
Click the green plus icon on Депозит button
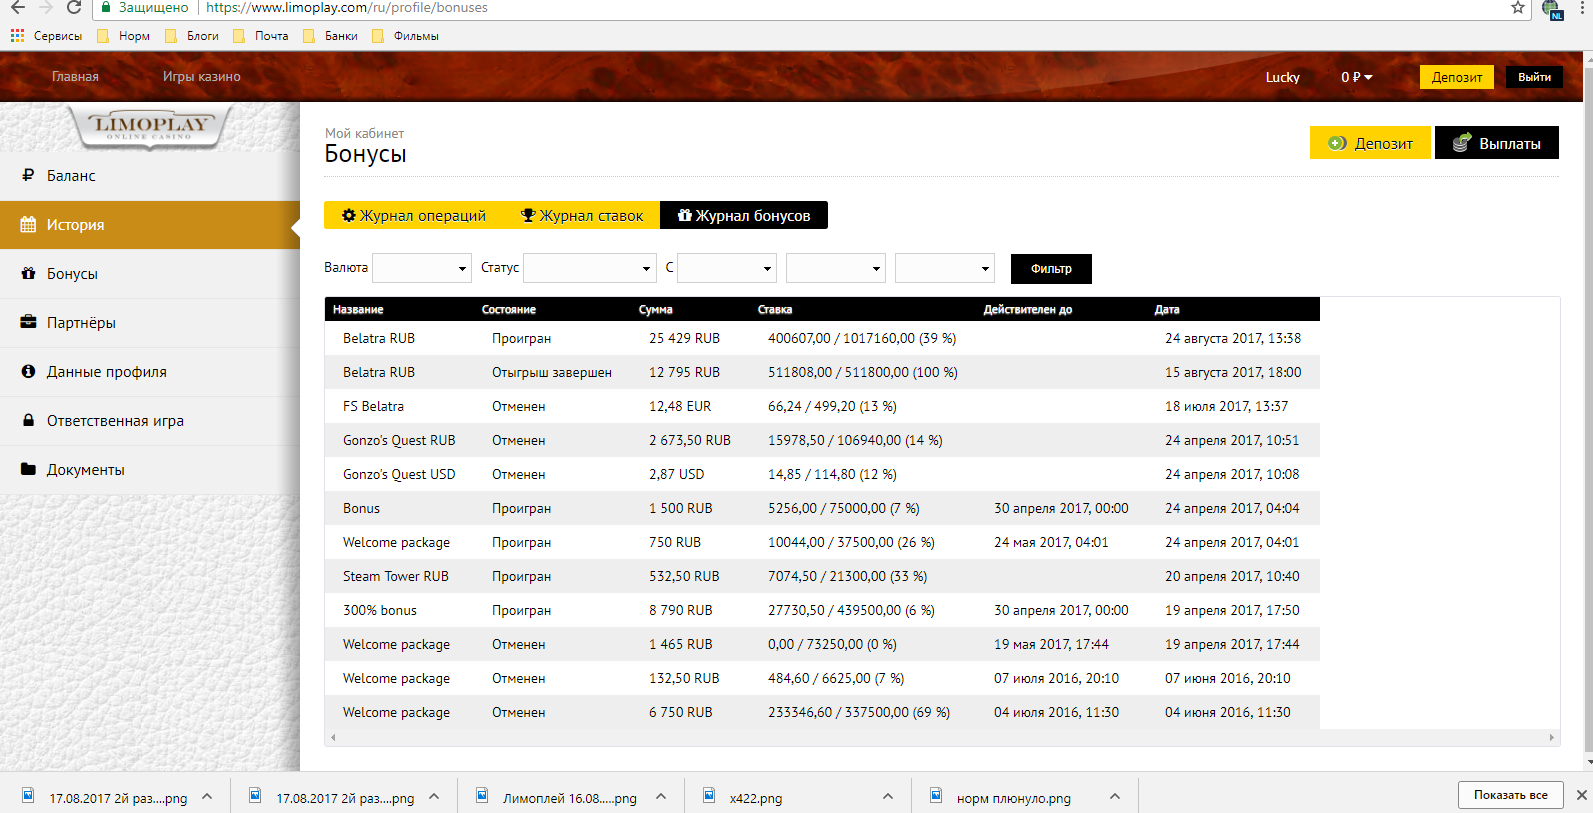(x=1337, y=143)
